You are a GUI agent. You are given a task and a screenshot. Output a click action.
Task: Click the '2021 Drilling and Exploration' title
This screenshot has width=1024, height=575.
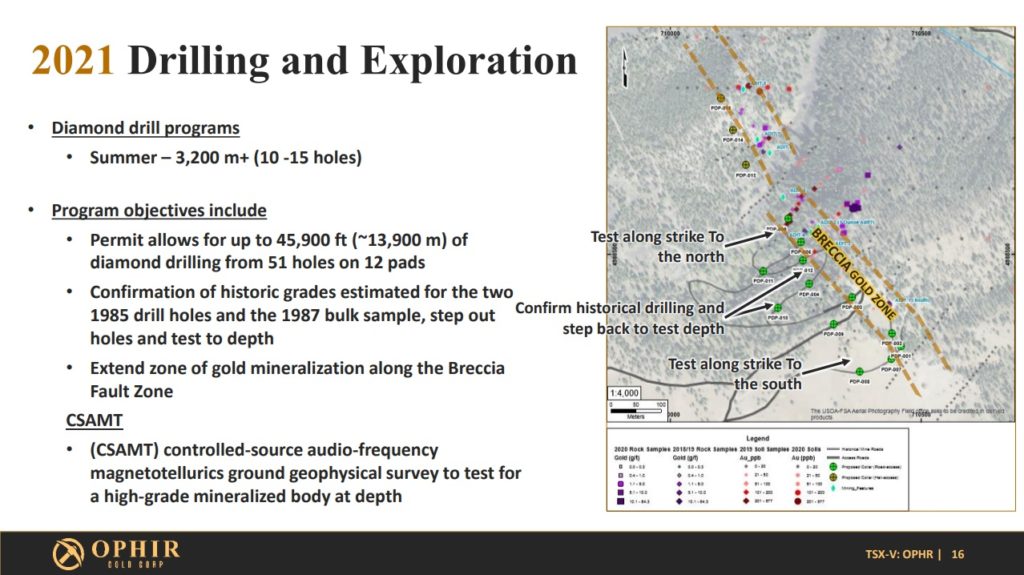pyautogui.click(x=304, y=61)
